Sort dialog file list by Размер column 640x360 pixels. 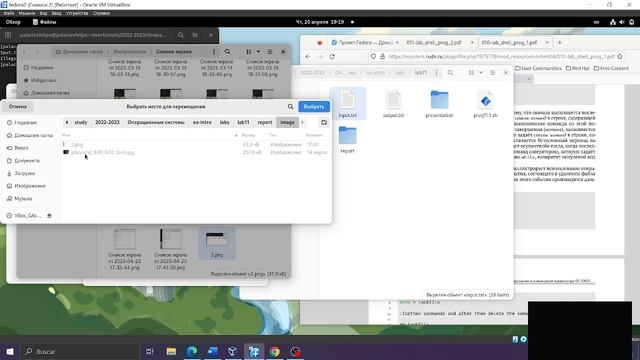[248, 135]
